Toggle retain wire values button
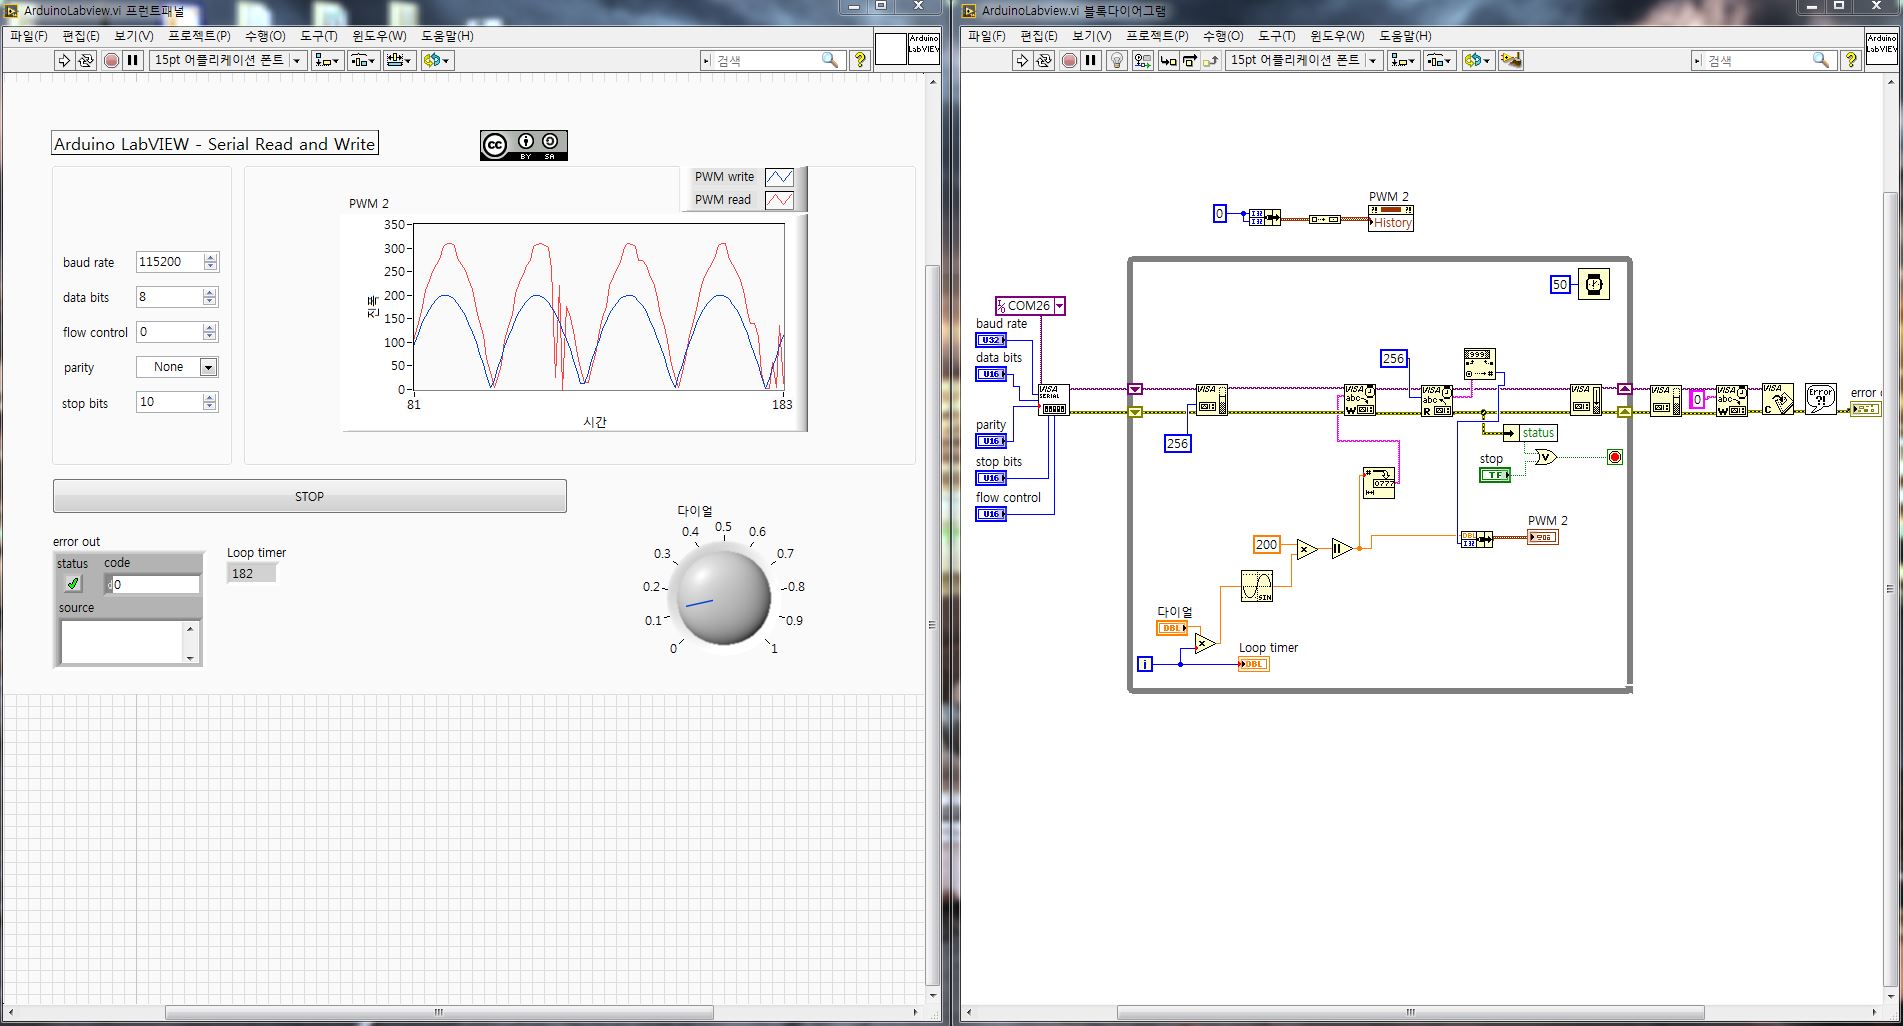The height and width of the screenshot is (1026, 1903). 1142,60
